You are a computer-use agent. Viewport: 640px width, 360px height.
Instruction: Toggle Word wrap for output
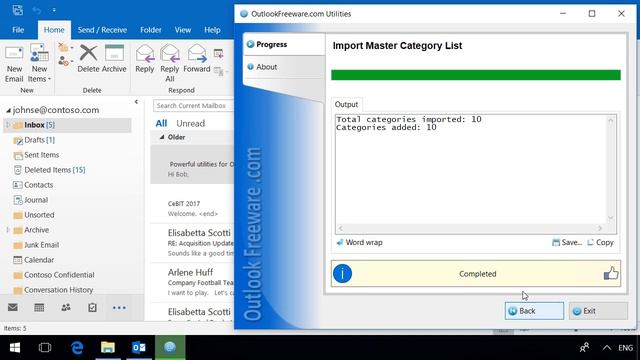pos(360,242)
